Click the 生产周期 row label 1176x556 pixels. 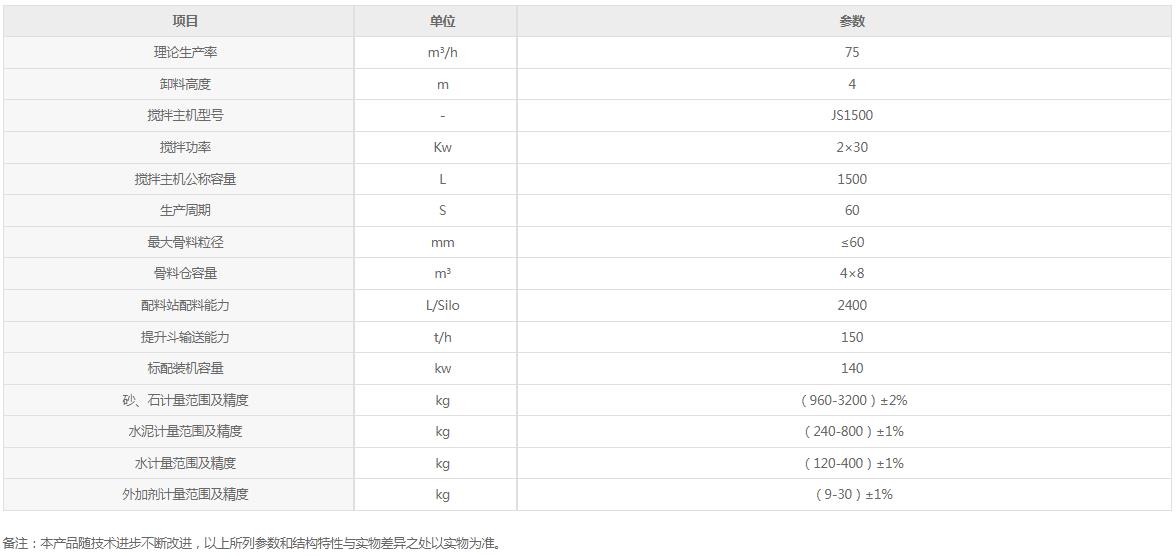point(178,210)
